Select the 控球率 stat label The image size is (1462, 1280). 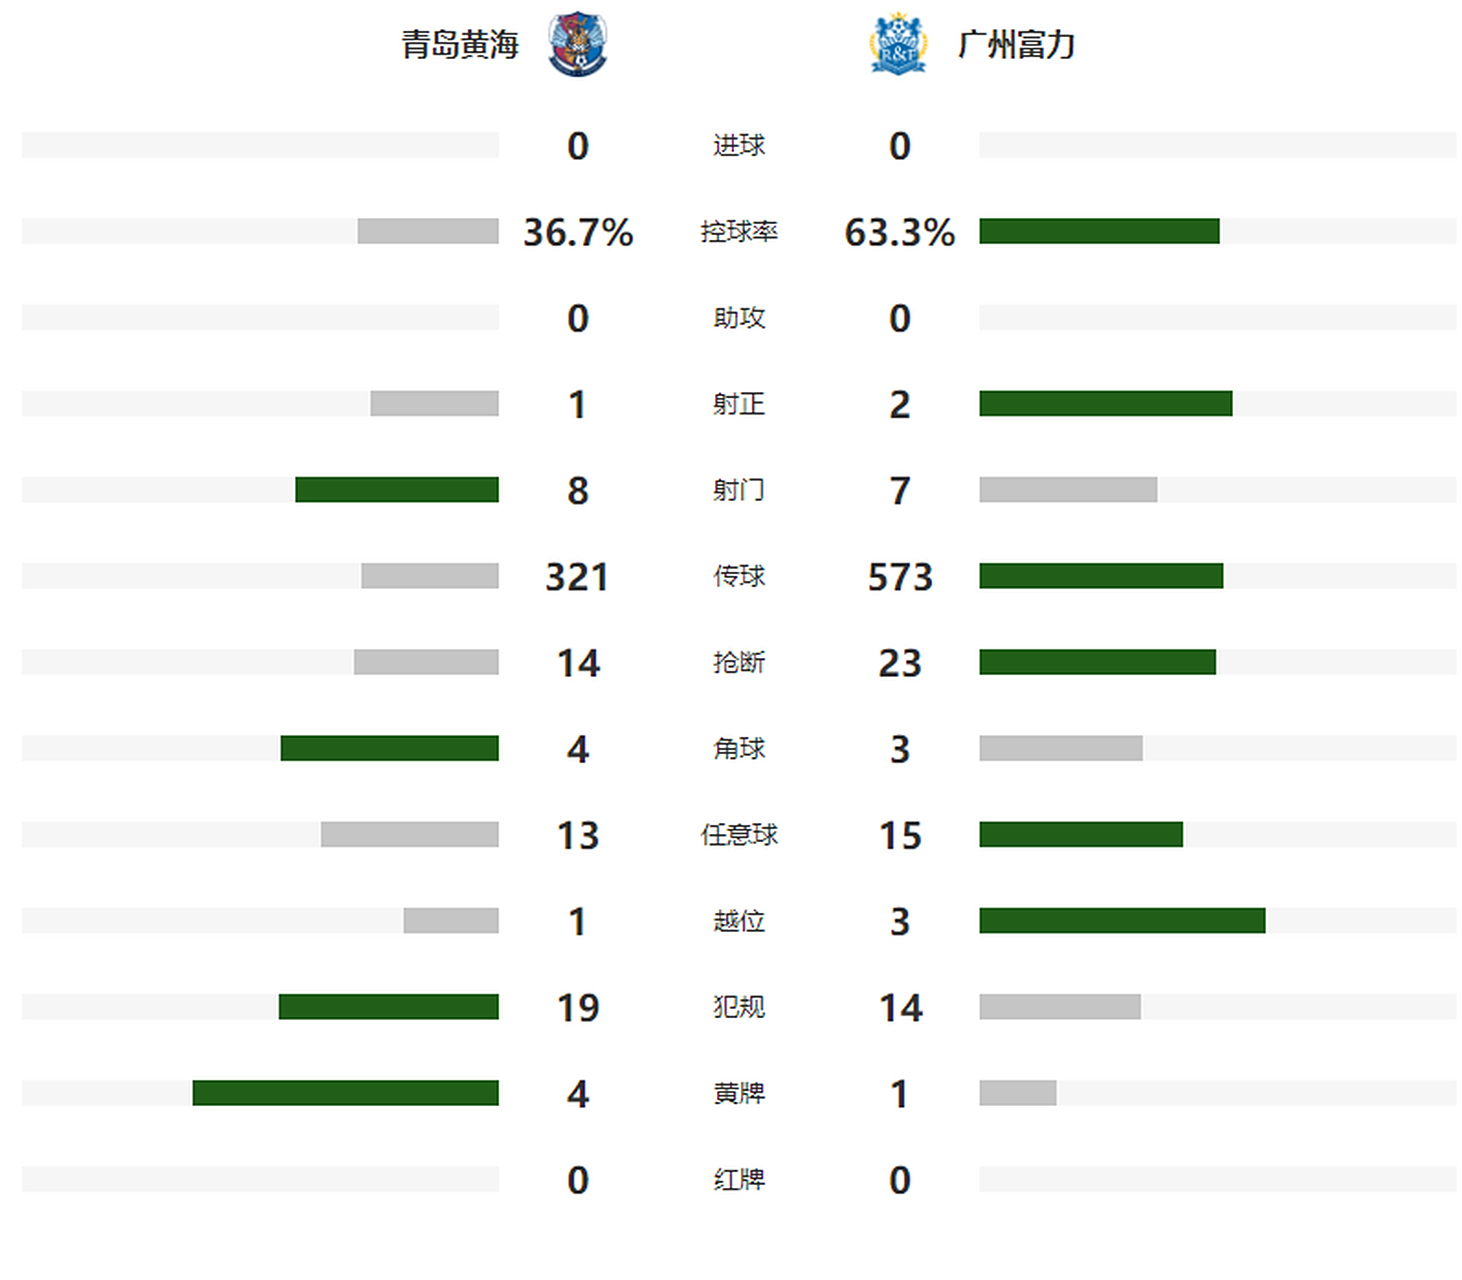[739, 232]
